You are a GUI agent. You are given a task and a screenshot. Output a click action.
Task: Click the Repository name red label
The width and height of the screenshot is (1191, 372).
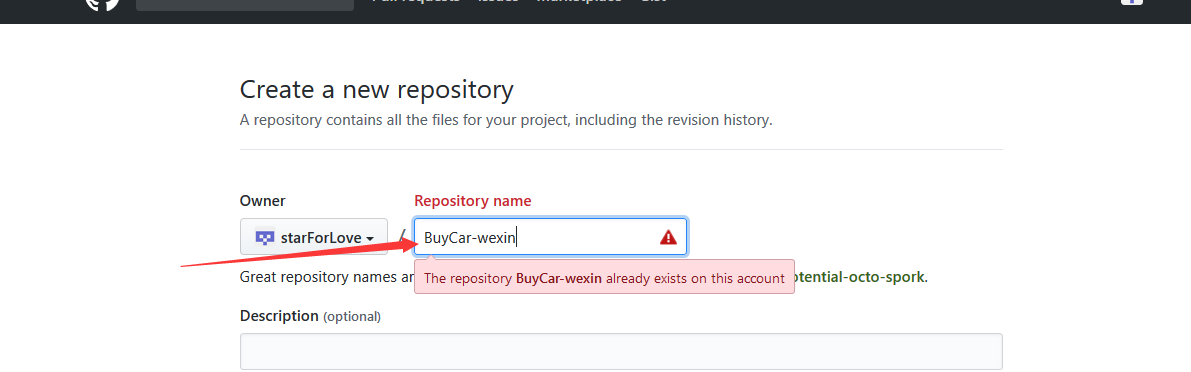click(472, 201)
